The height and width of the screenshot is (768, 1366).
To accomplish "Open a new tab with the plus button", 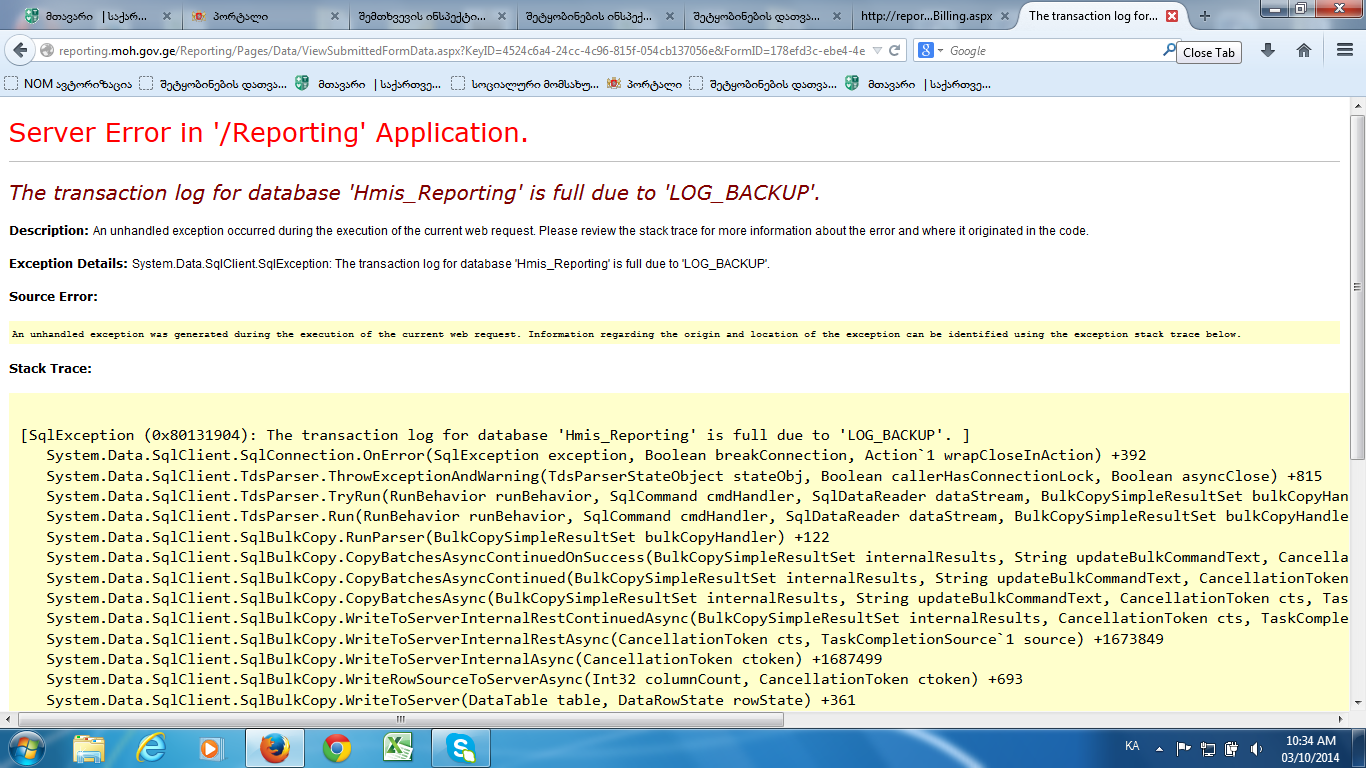I will point(1205,16).
